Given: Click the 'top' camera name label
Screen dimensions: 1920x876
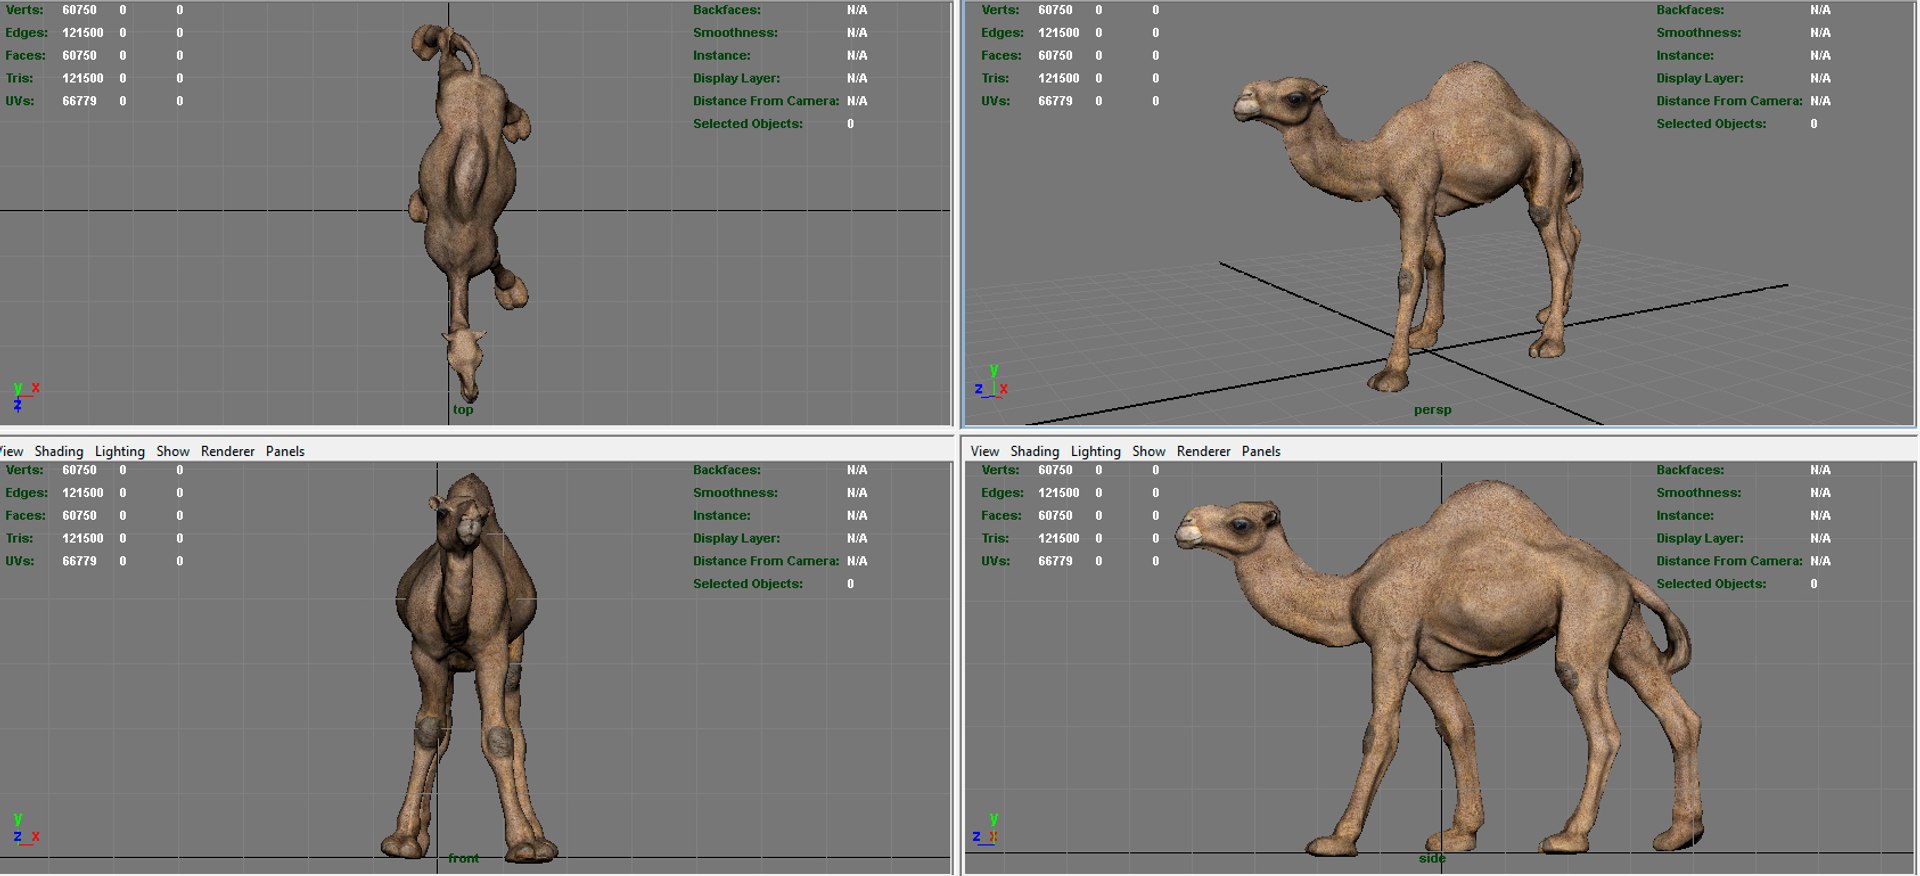Looking at the screenshot, I should (x=463, y=410).
